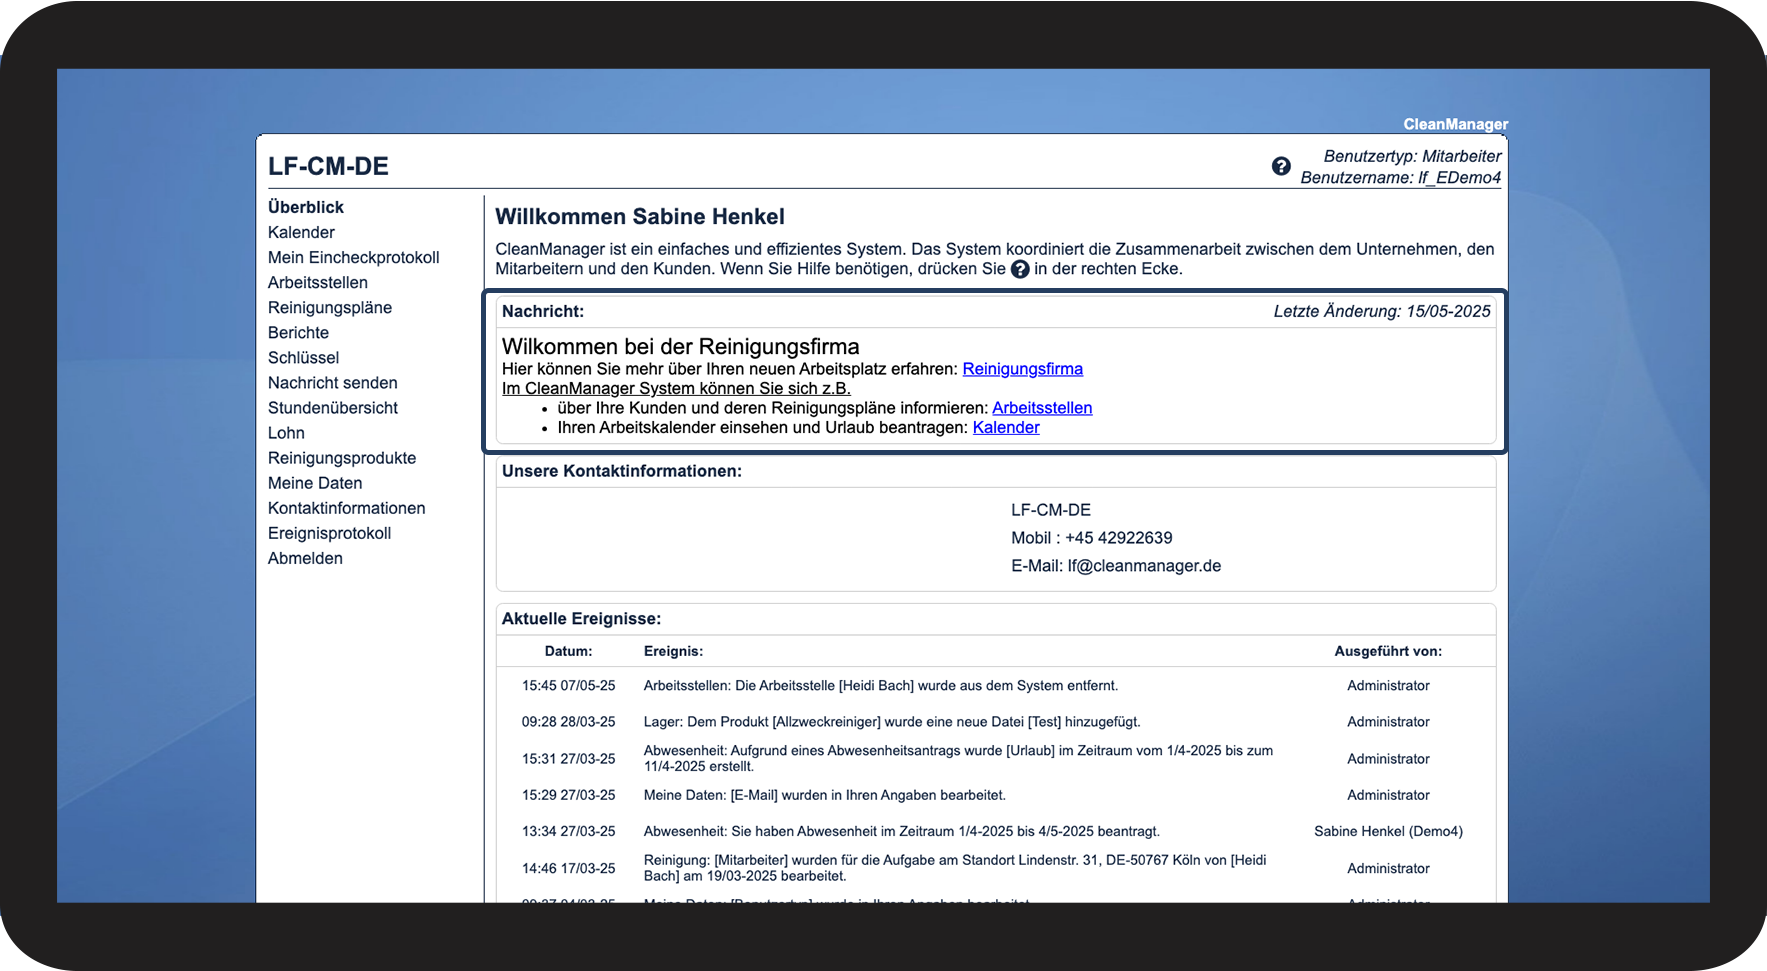
Task: Click the help question mark icon in header
Action: coord(1281,166)
